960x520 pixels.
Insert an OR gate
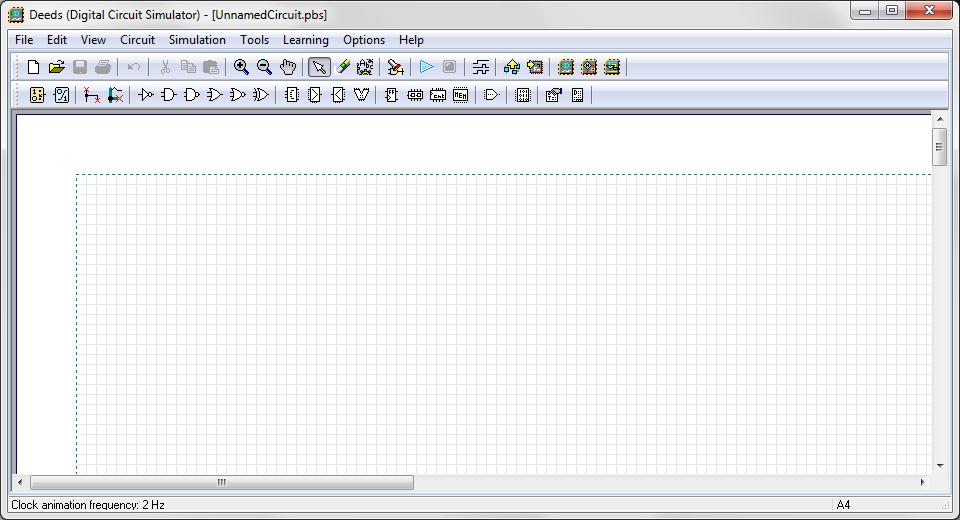(x=215, y=95)
